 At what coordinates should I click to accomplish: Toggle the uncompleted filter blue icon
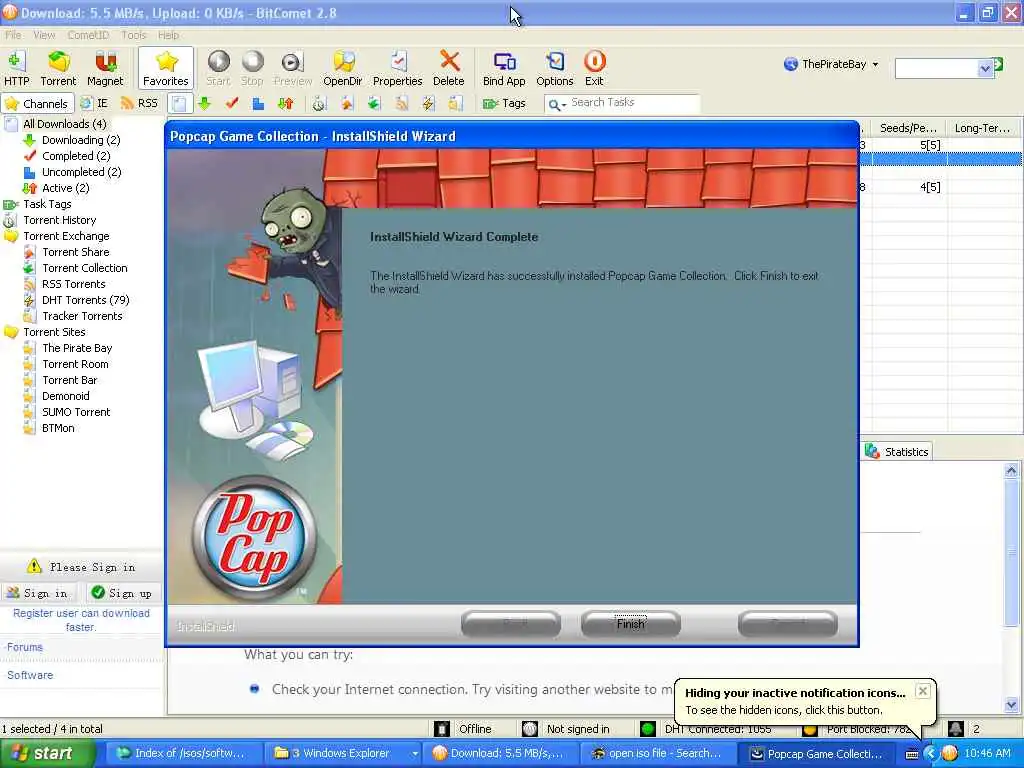pos(258,103)
